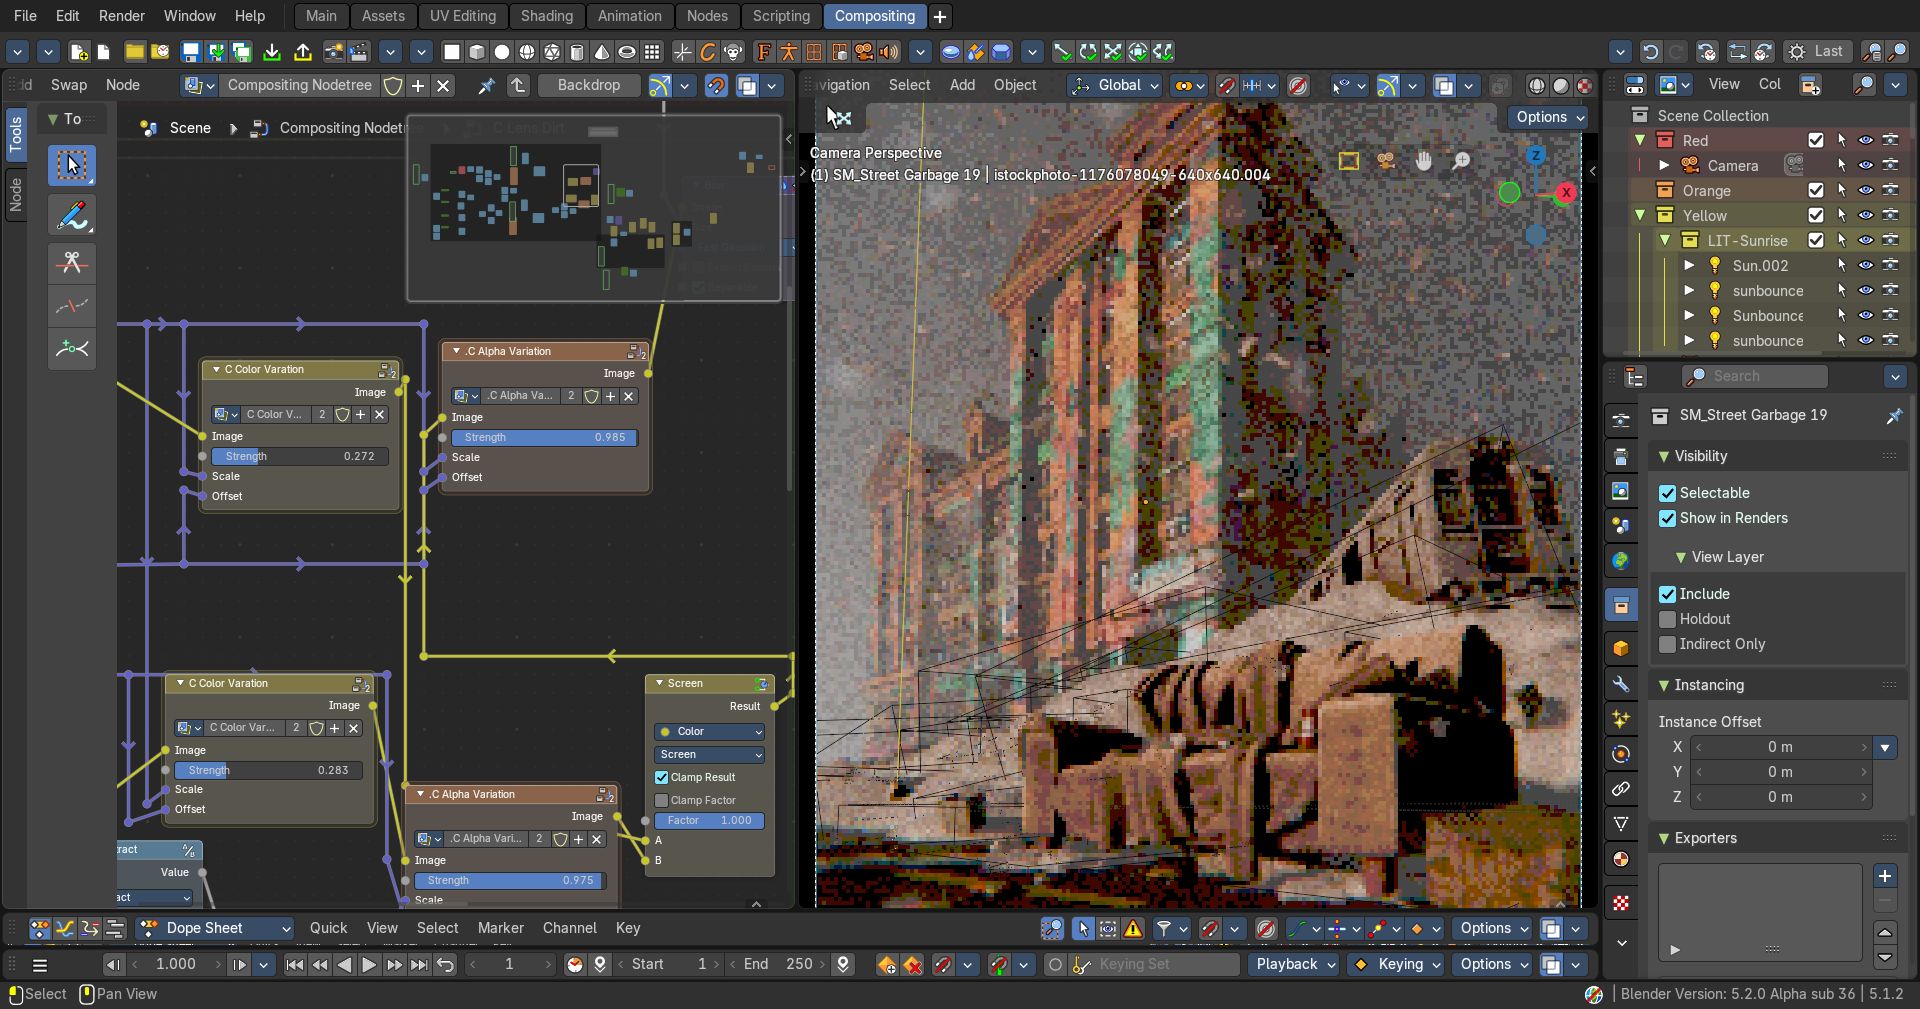Click the Backdrop button
The height and width of the screenshot is (1009, 1920).
tap(589, 85)
